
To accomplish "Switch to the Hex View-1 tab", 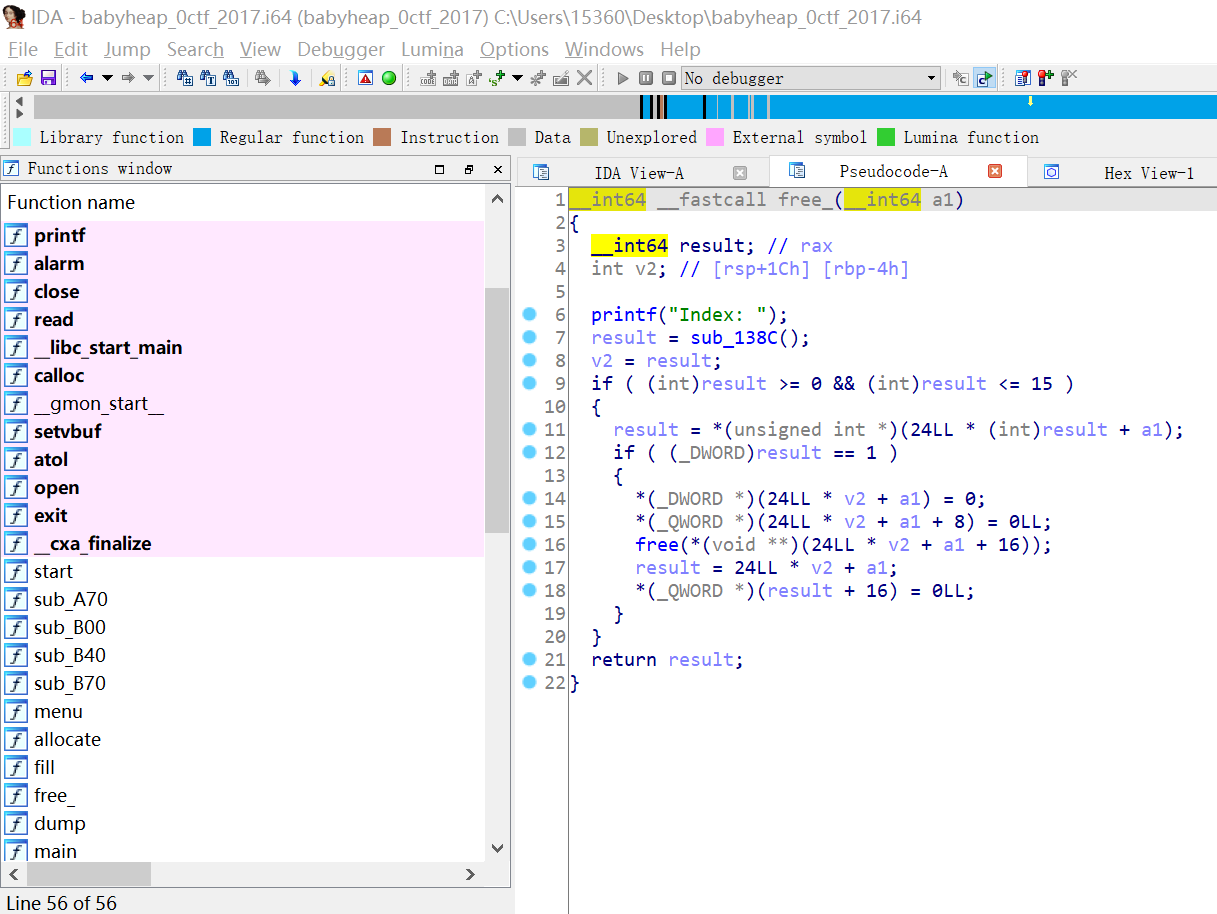I will point(1148,173).
